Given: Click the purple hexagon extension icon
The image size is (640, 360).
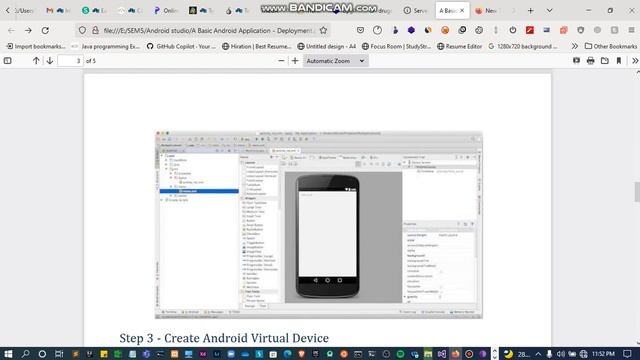Looking at the screenshot, I should point(411,30).
